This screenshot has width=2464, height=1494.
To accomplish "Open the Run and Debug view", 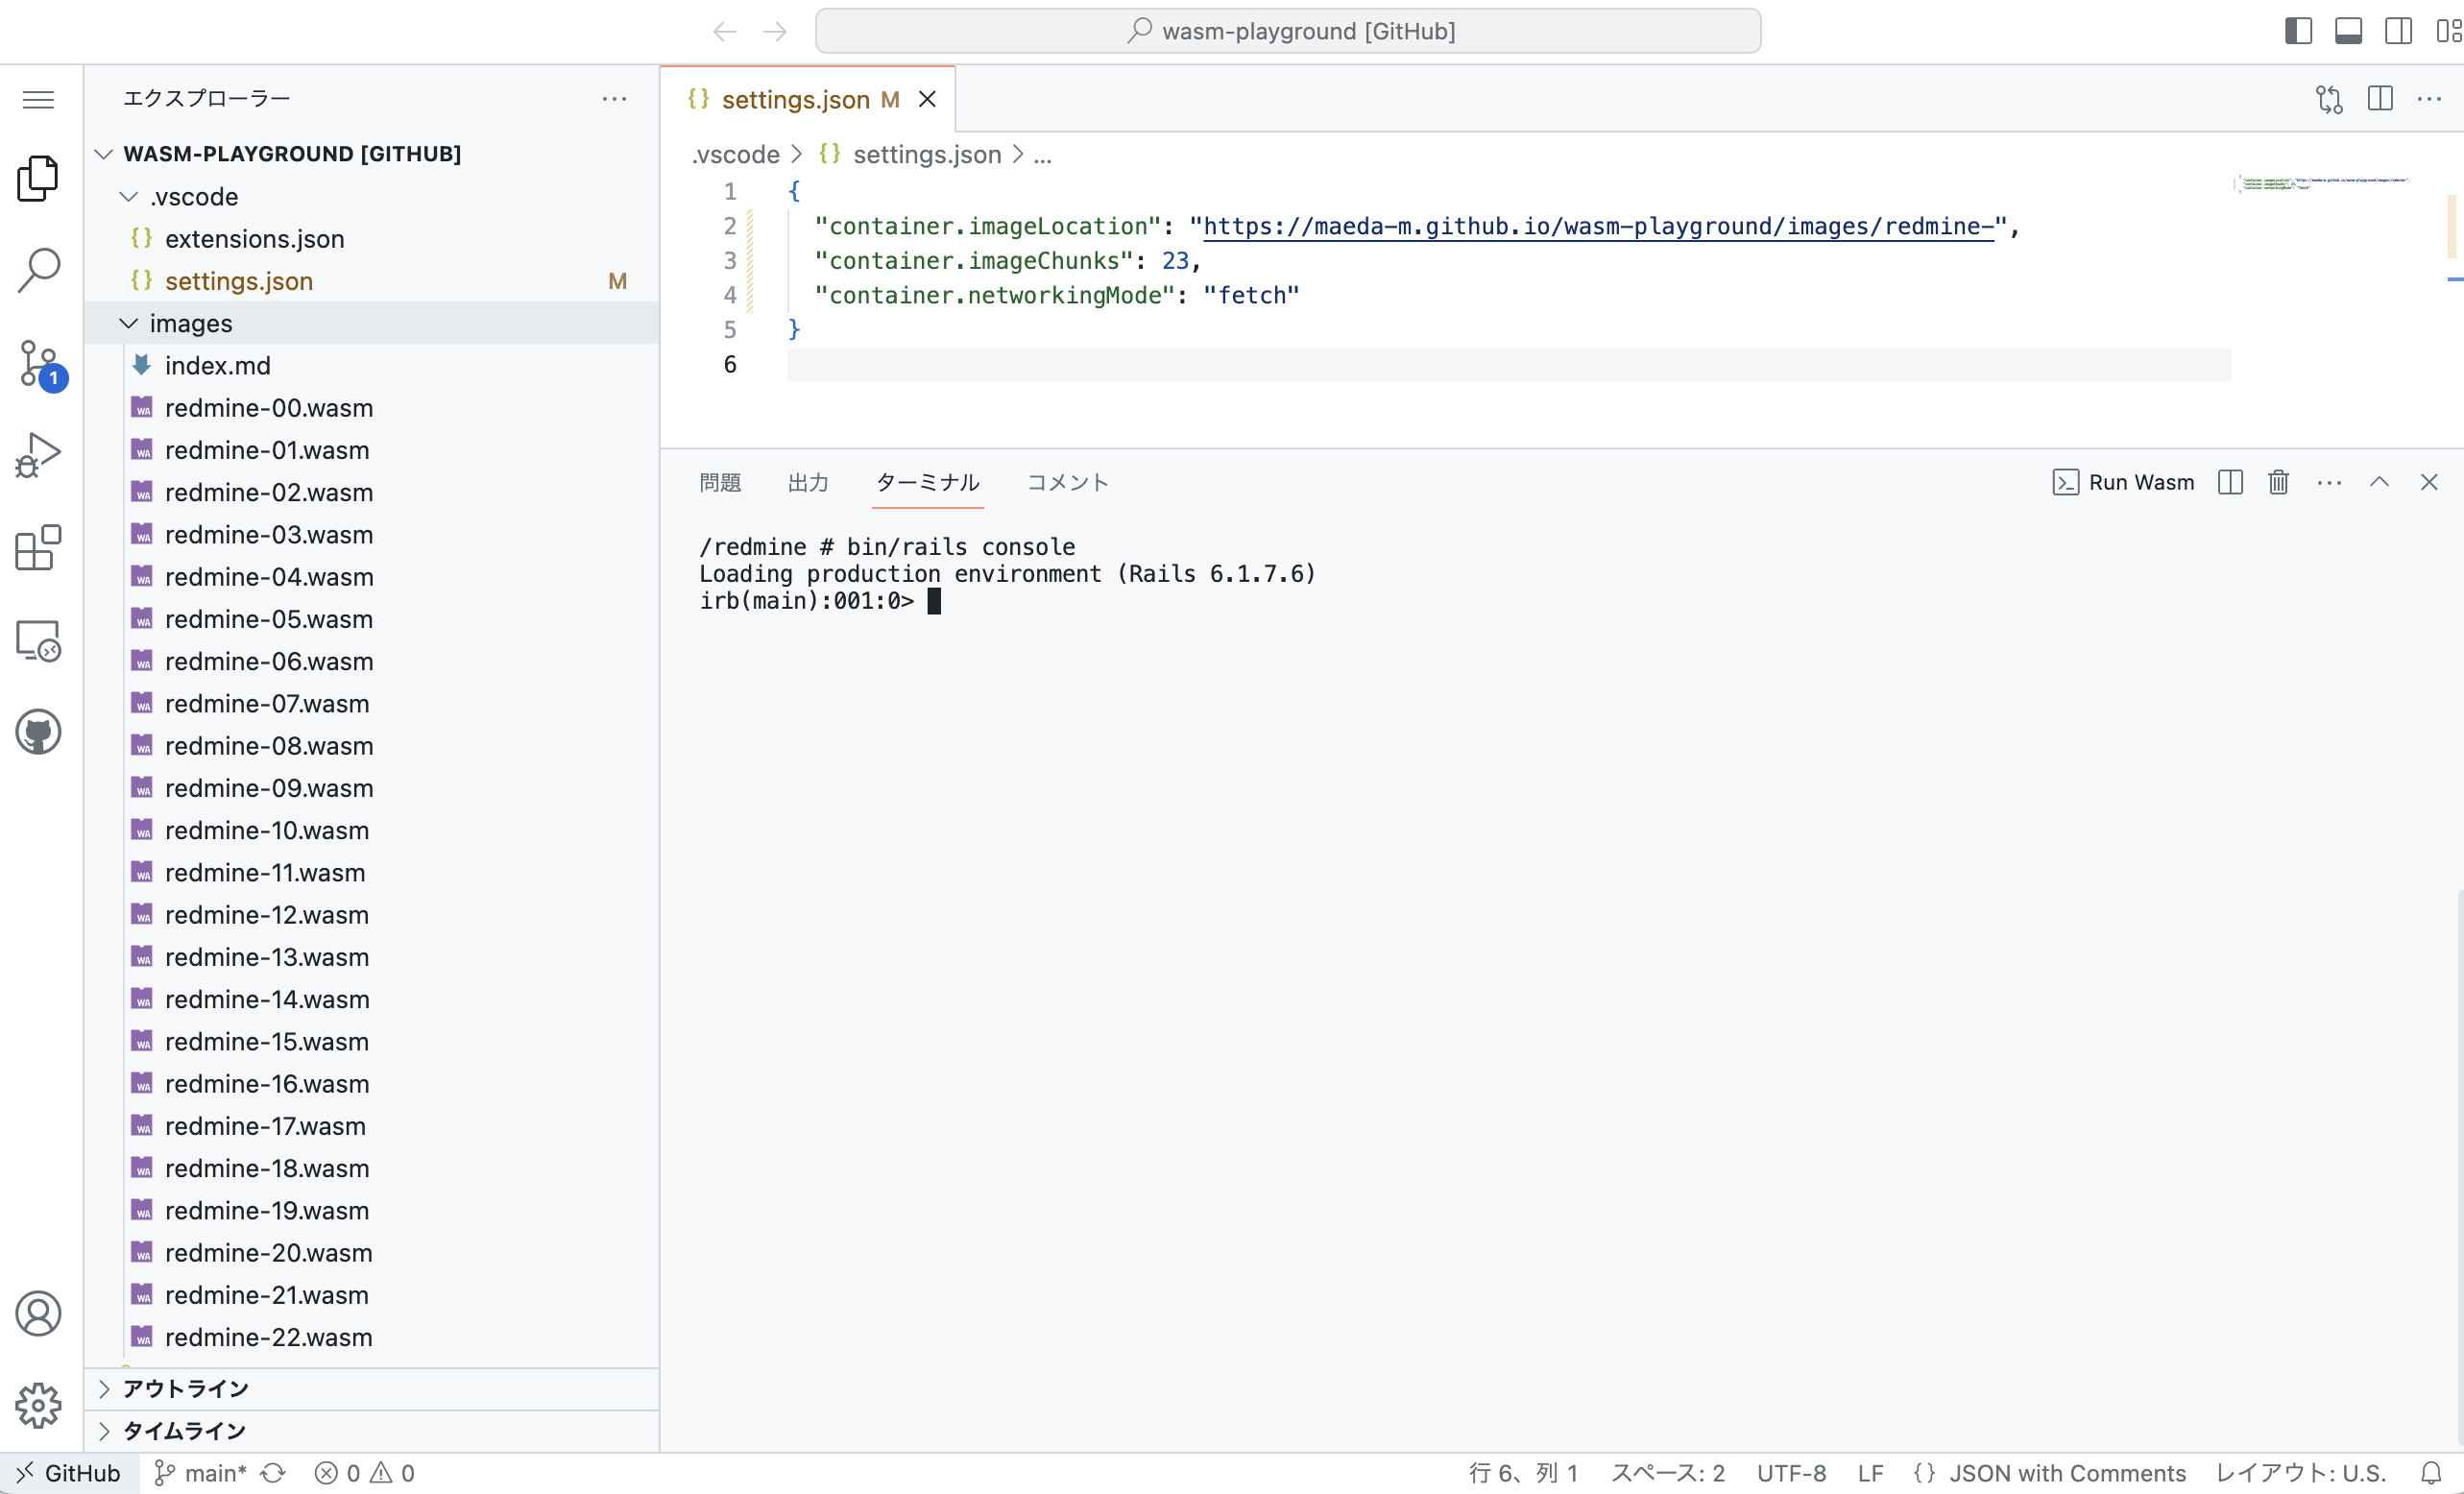I will 38,453.
